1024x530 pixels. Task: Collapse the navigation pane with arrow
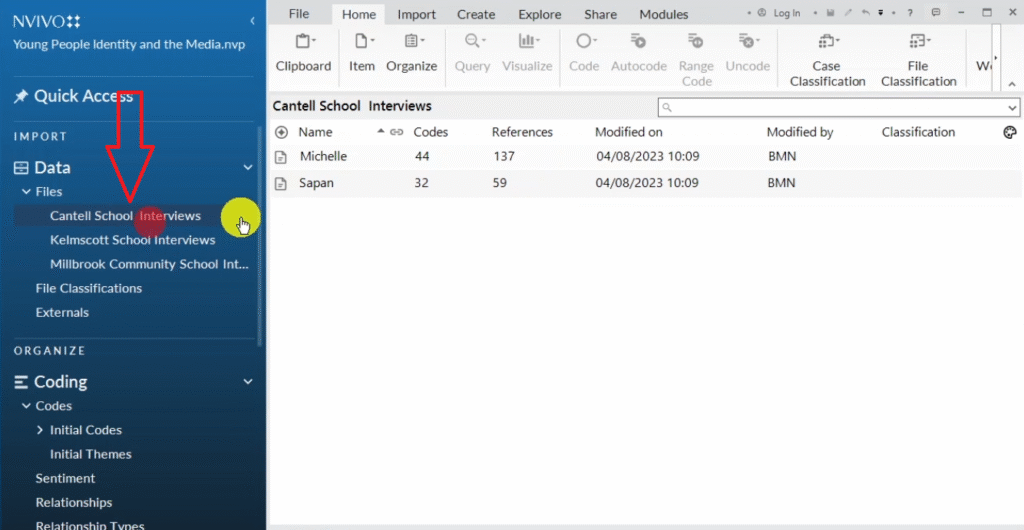point(252,20)
